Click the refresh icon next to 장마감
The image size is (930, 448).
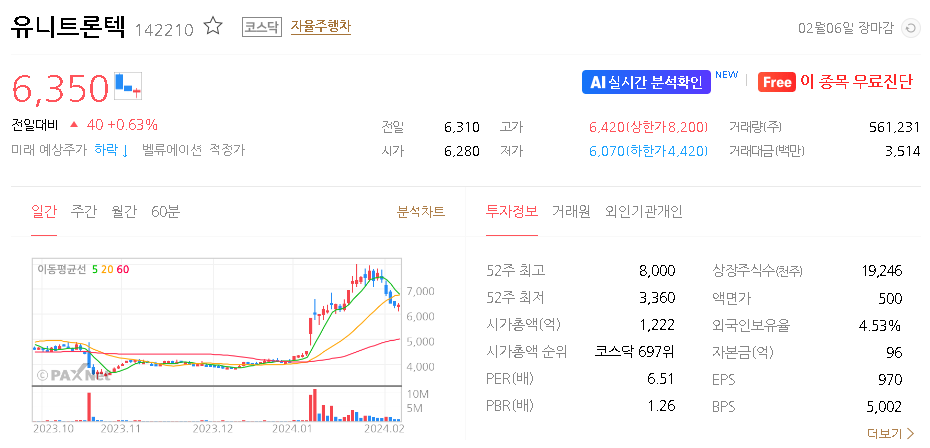(x=909, y=28)
